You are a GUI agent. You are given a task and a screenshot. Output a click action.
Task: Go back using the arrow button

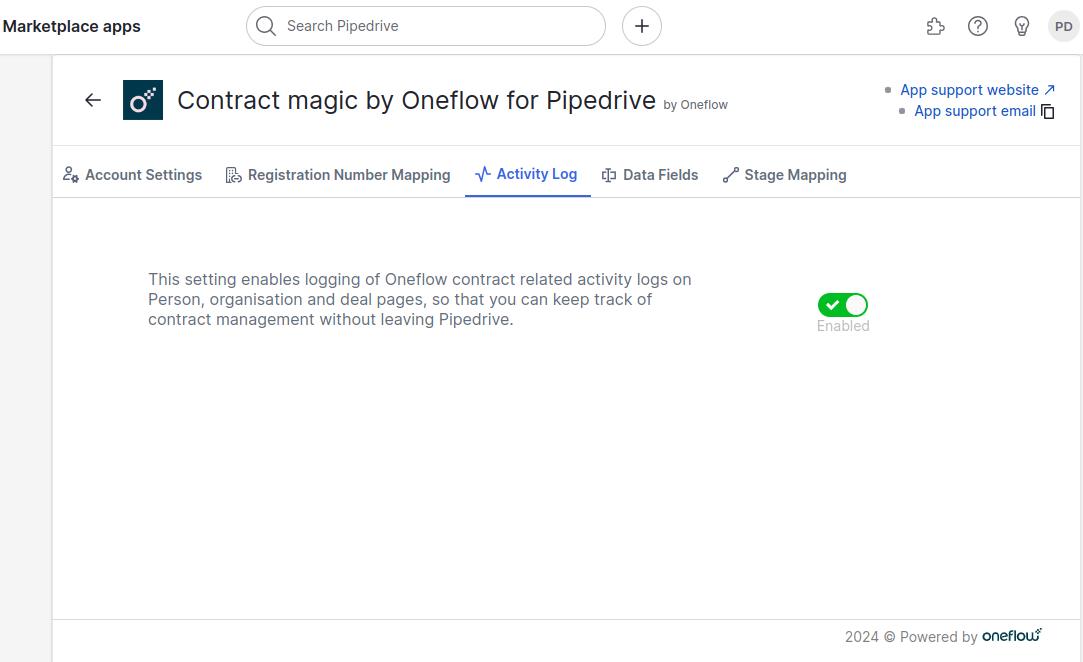click(92, 100)
